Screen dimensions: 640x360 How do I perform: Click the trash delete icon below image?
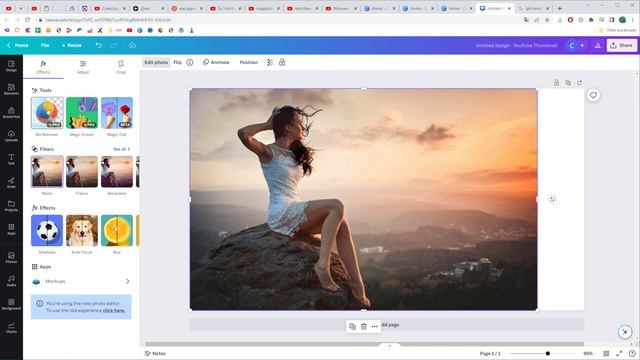(x=364, y=327)
